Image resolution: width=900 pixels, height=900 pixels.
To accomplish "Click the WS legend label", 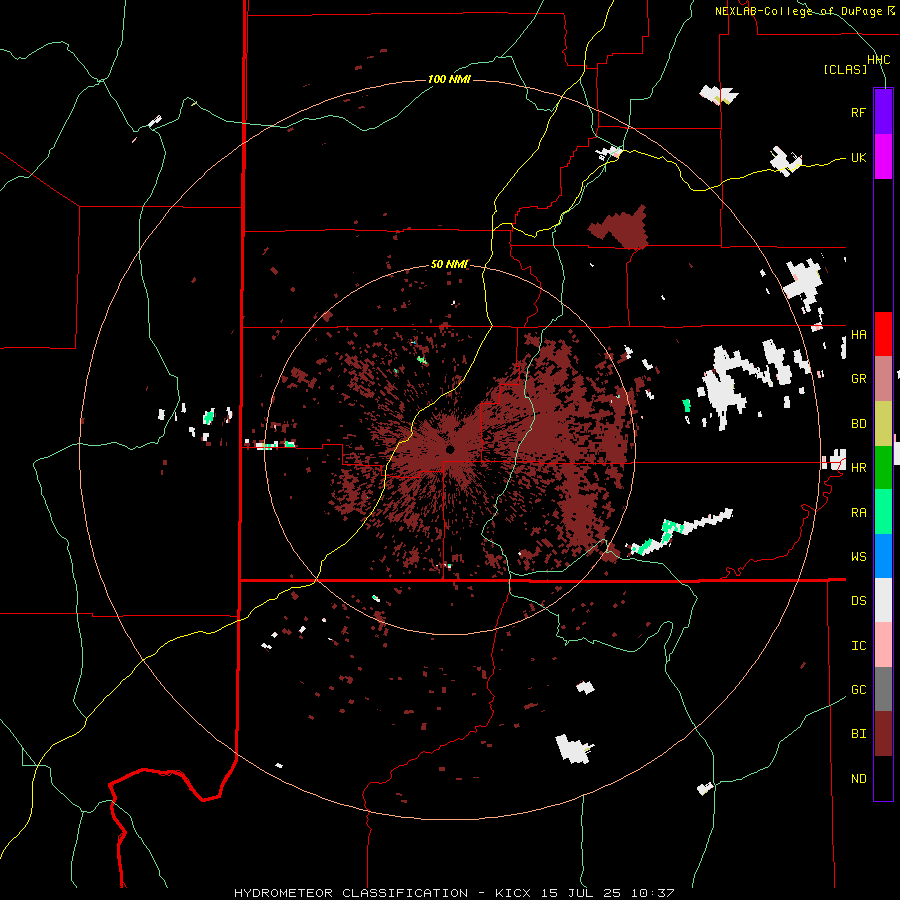I will 858,557.
